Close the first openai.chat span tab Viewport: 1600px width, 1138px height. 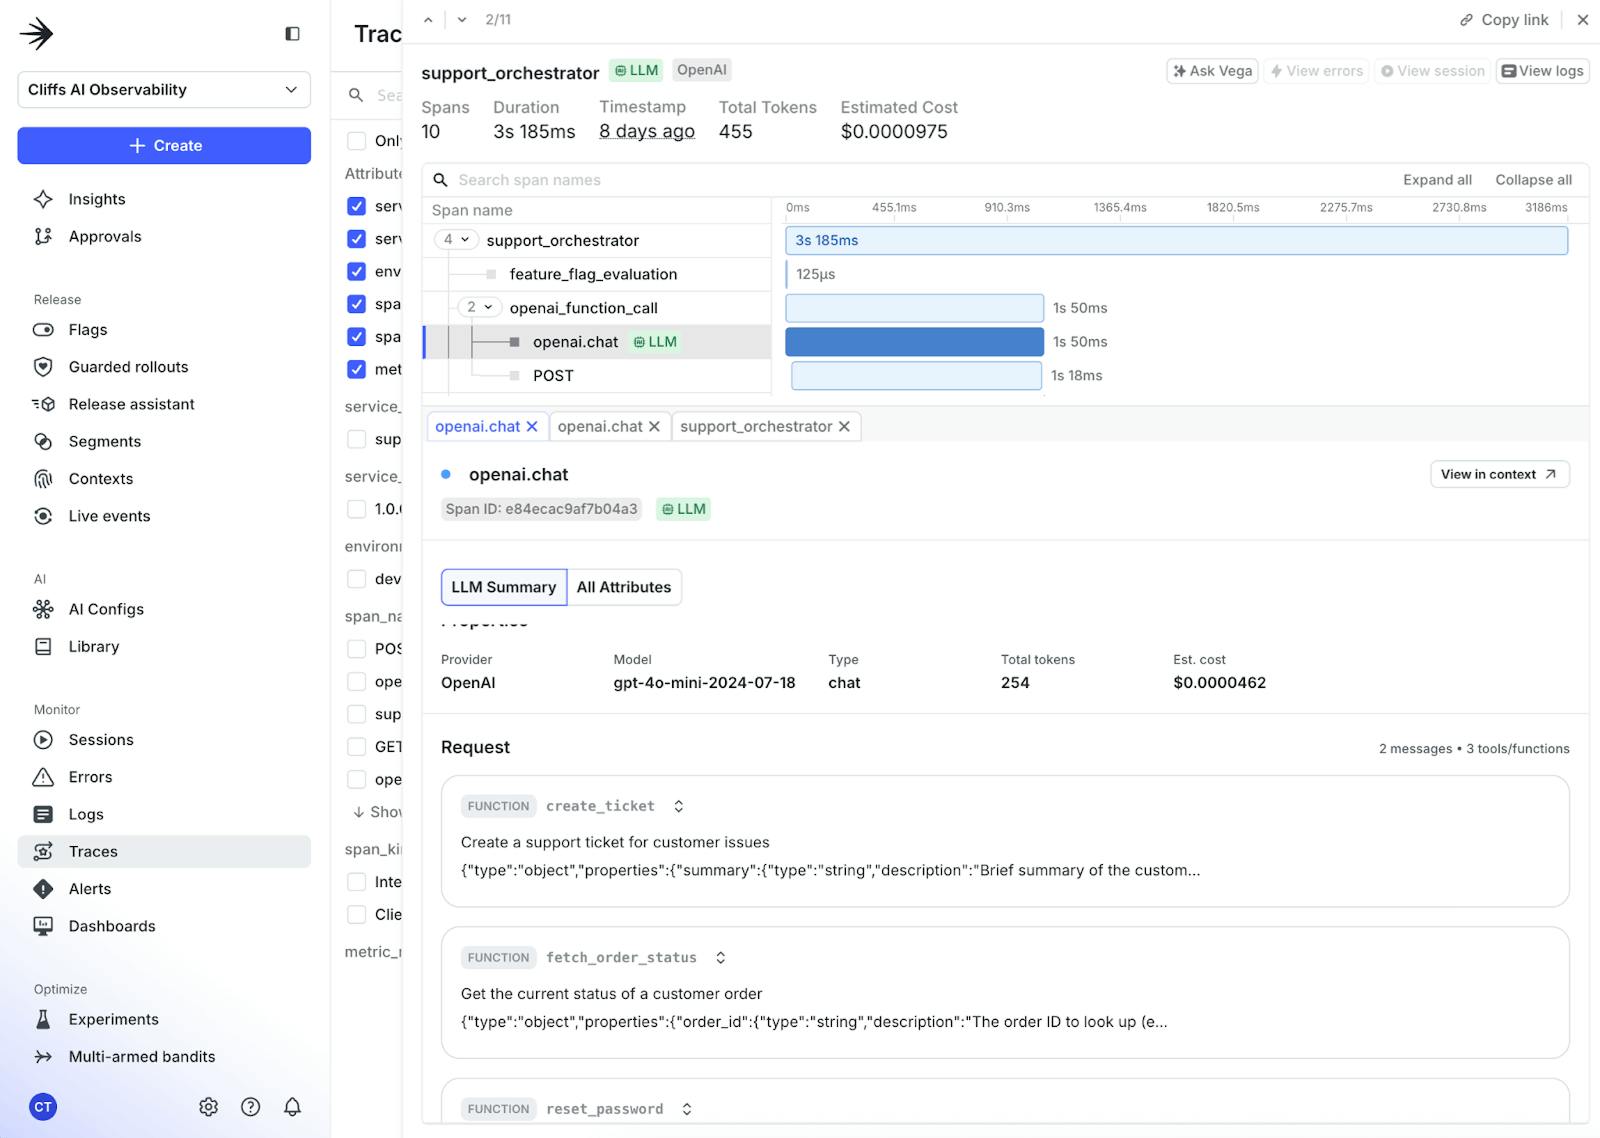(532, 427)
